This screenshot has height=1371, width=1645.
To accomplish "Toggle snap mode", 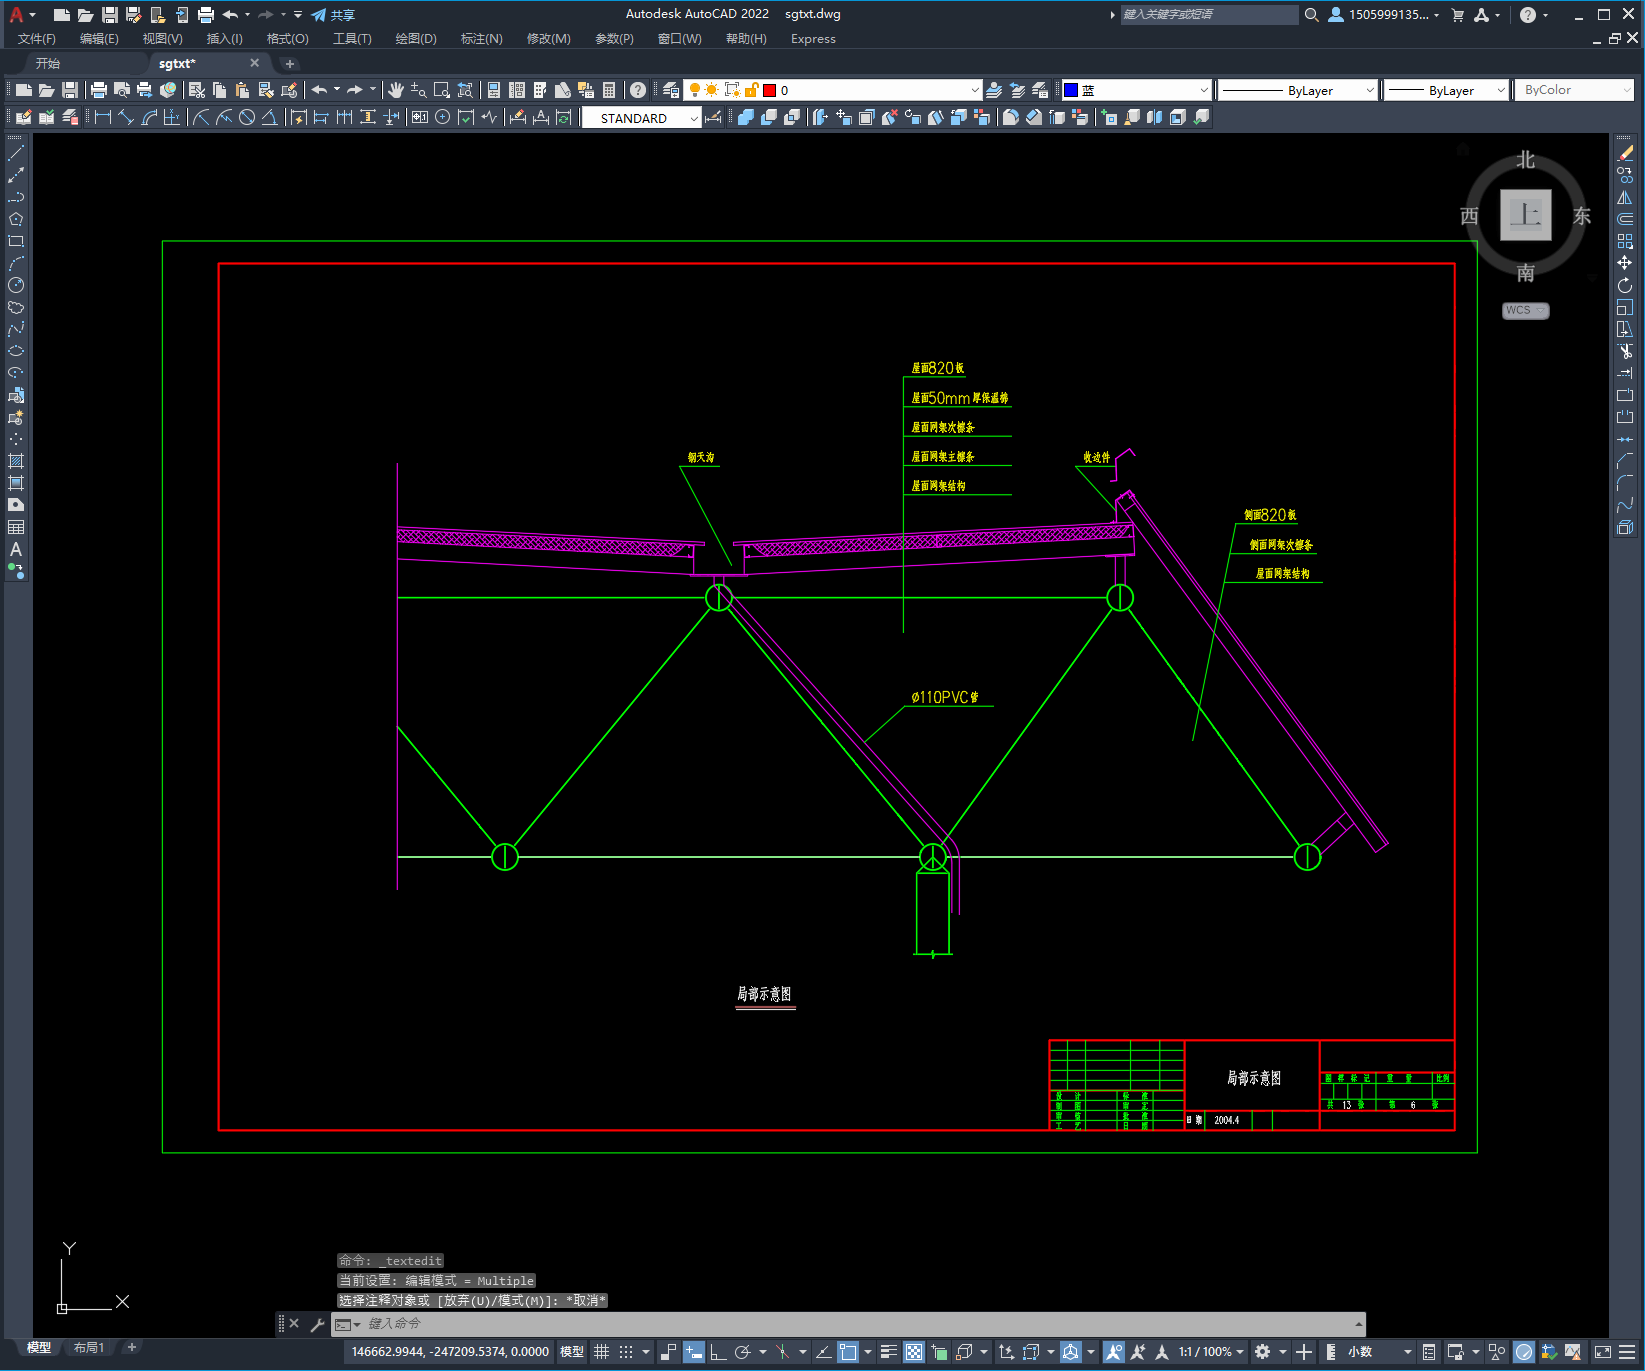I will point(626,1352).
